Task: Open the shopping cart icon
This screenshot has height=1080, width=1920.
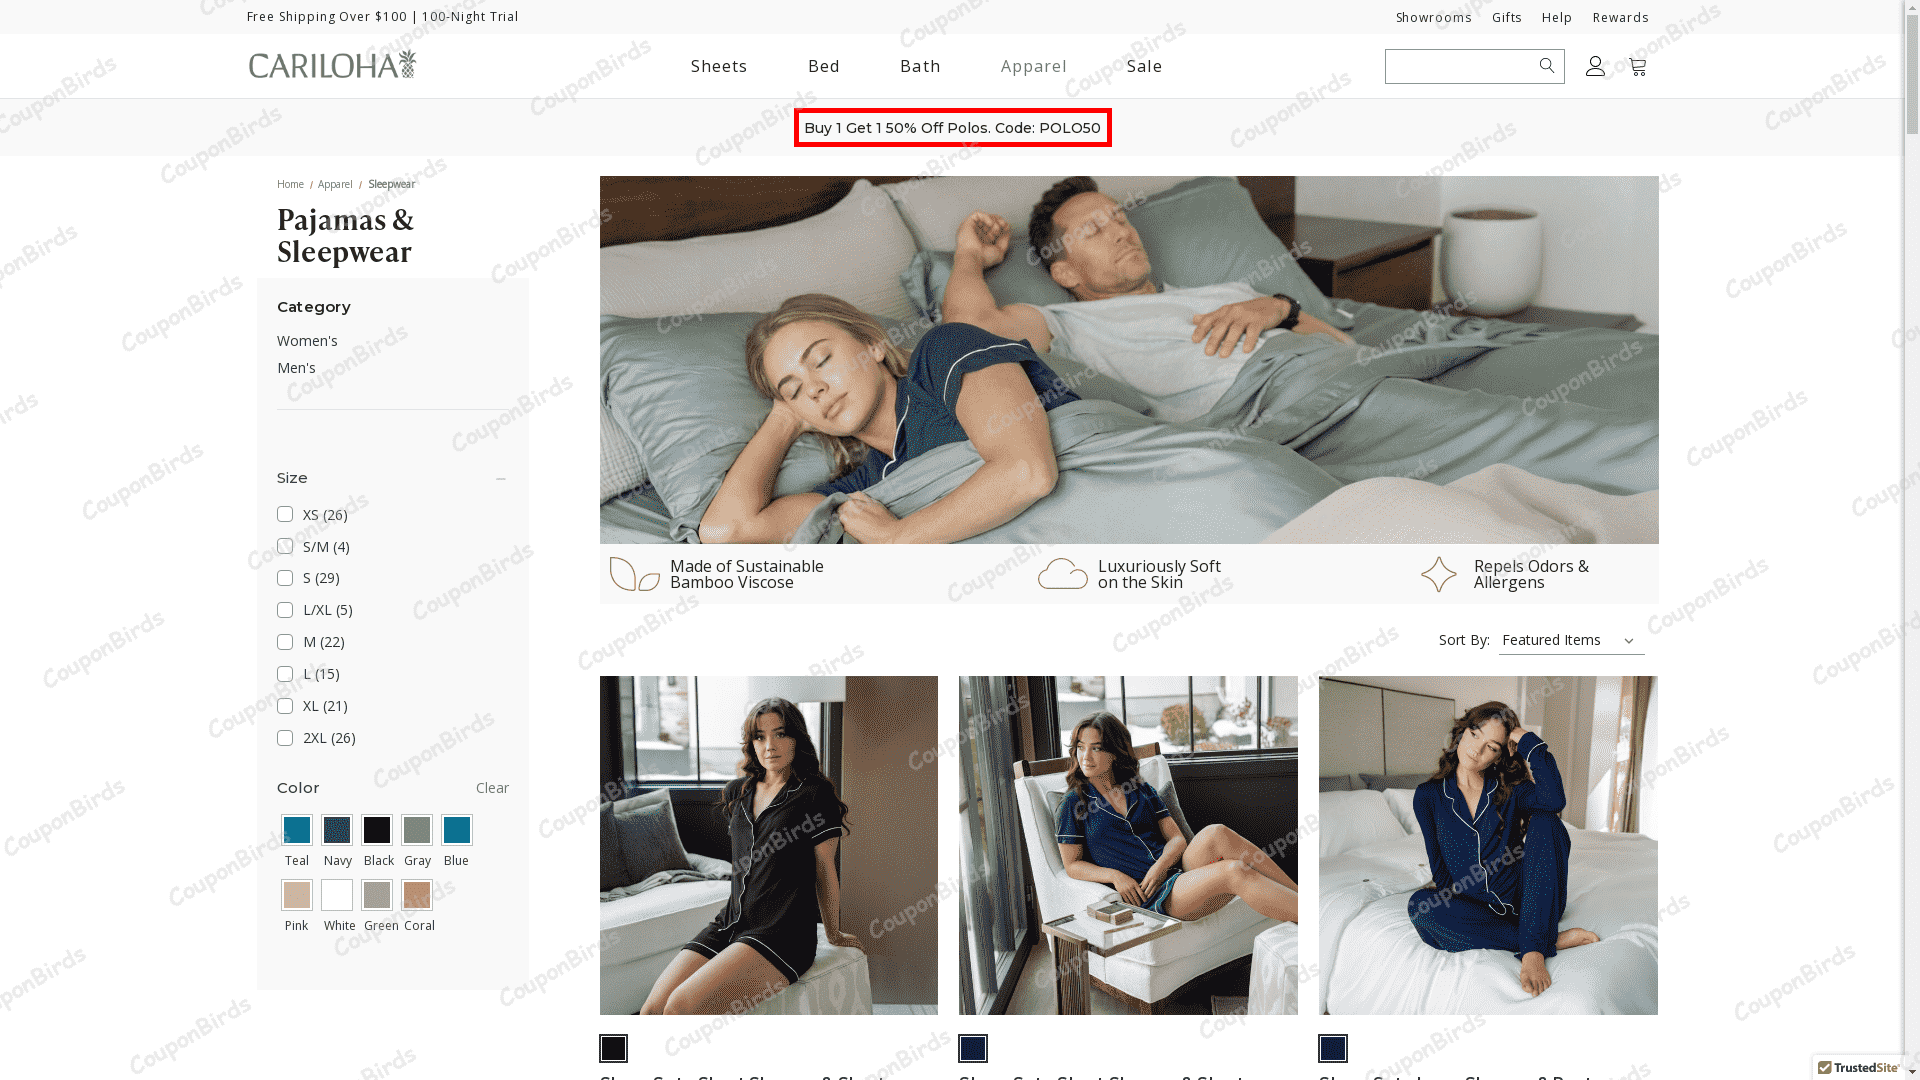Action: click(x=1637, y=66)
